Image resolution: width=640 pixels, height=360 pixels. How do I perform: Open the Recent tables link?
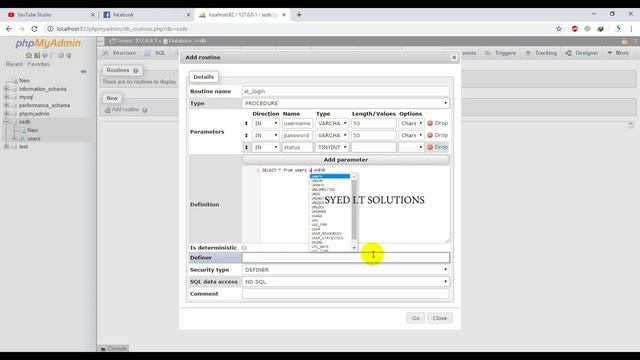[x=14, y=64]
